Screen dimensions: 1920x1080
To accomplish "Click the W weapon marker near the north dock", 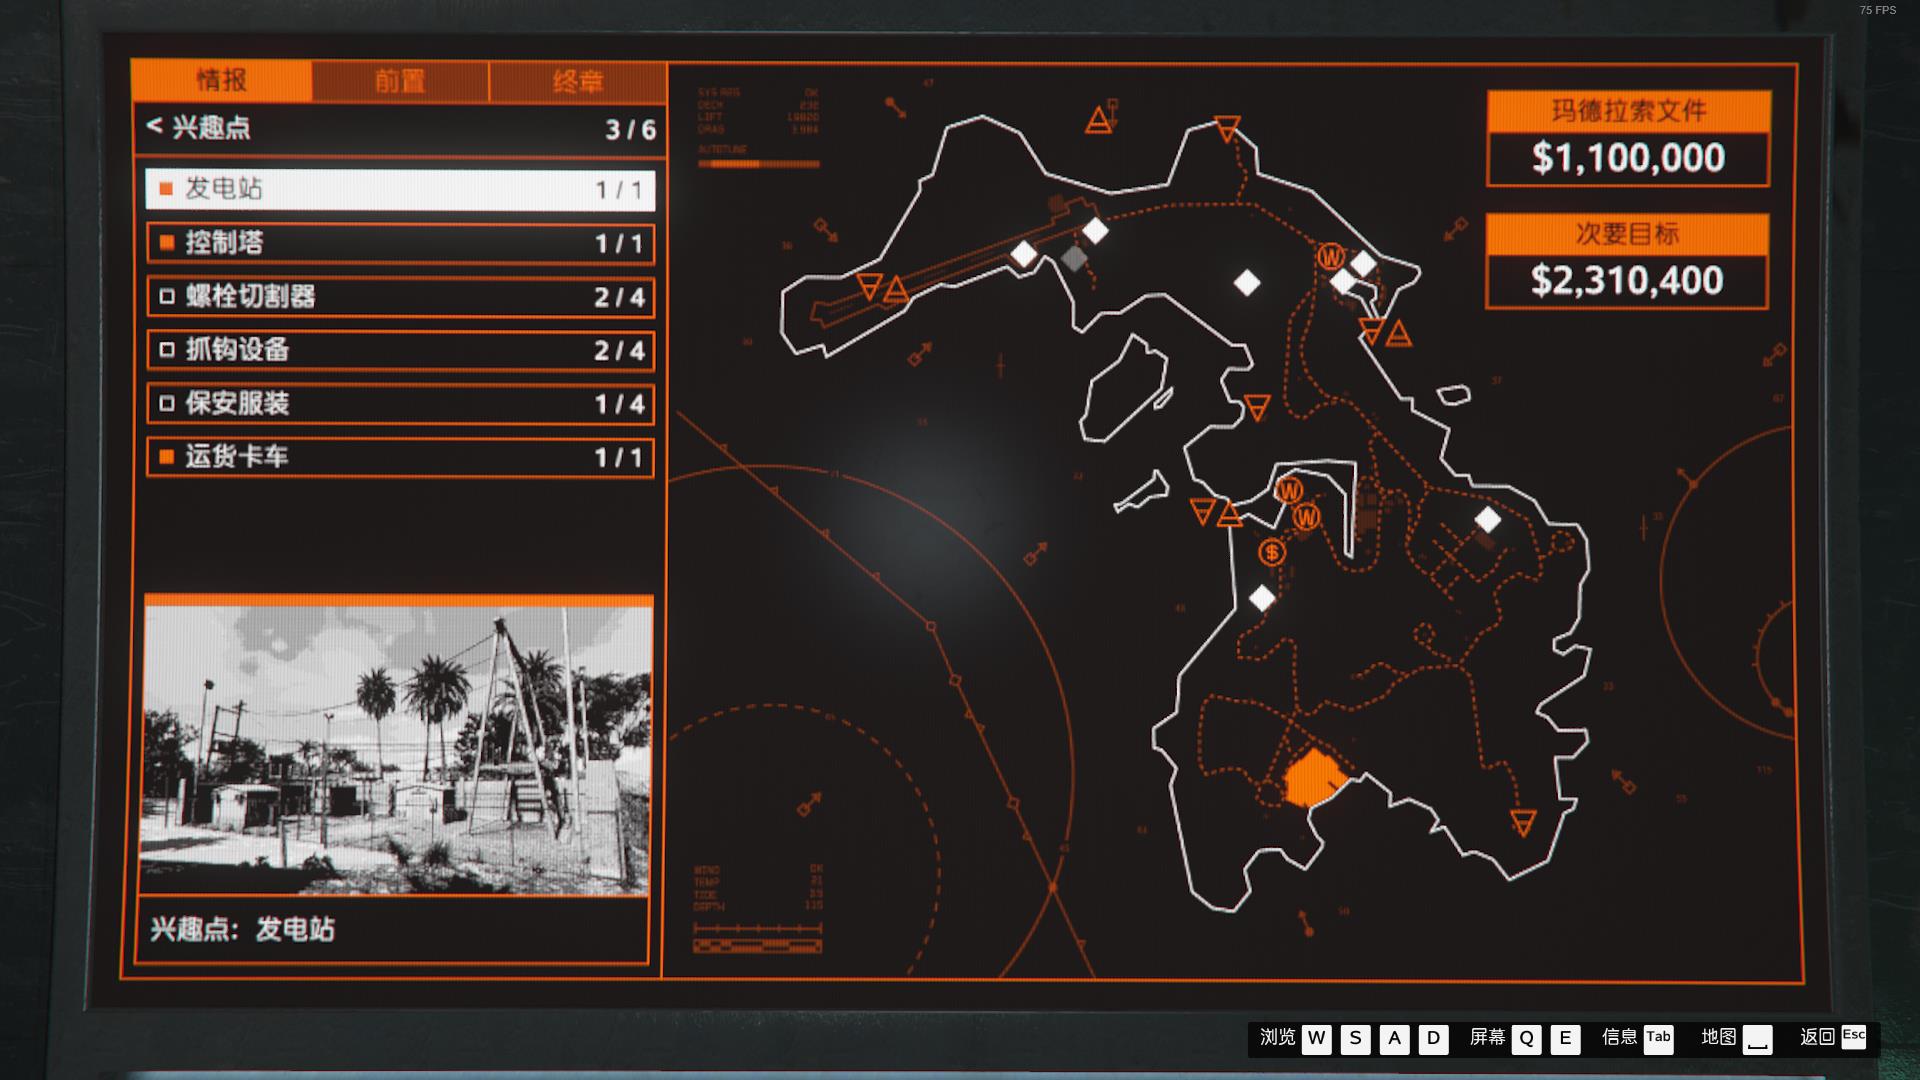I will point(1330,257).
